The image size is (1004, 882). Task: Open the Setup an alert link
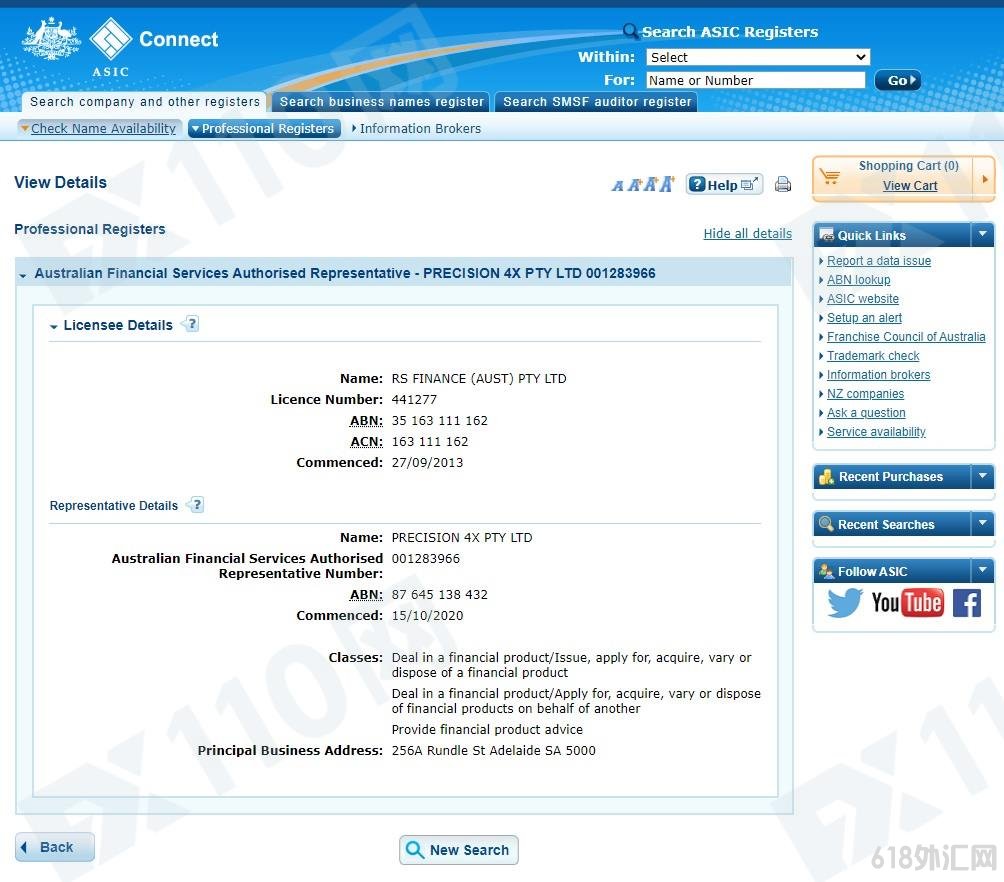864,318
